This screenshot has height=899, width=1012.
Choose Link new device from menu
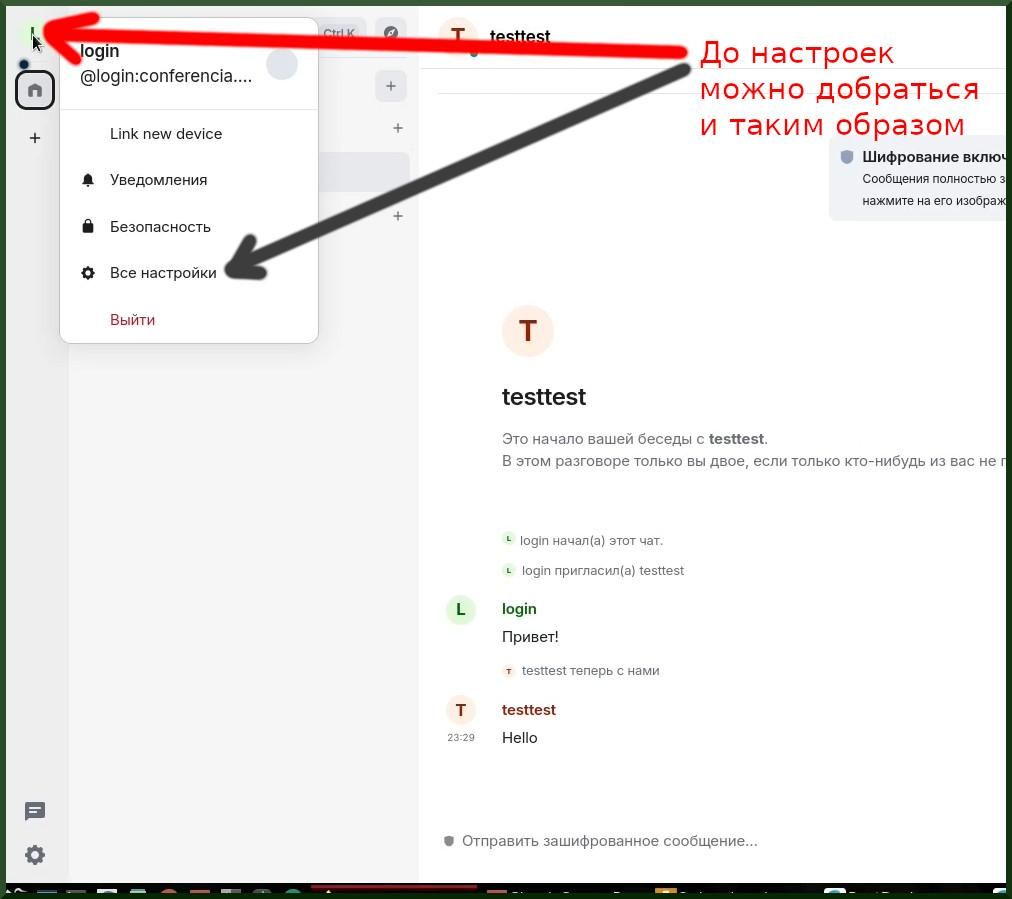pos(166,134)
